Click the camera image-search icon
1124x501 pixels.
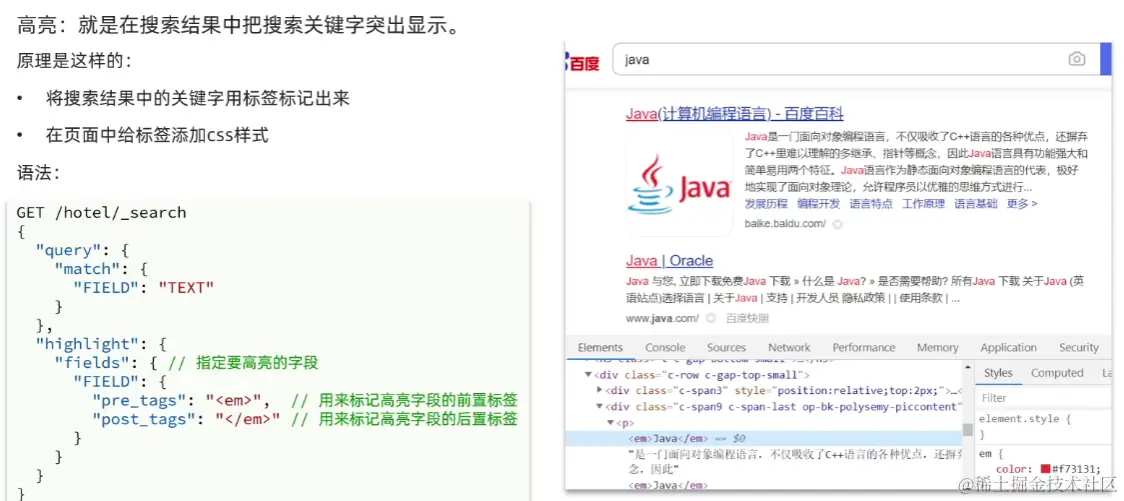click(1077, 59)
